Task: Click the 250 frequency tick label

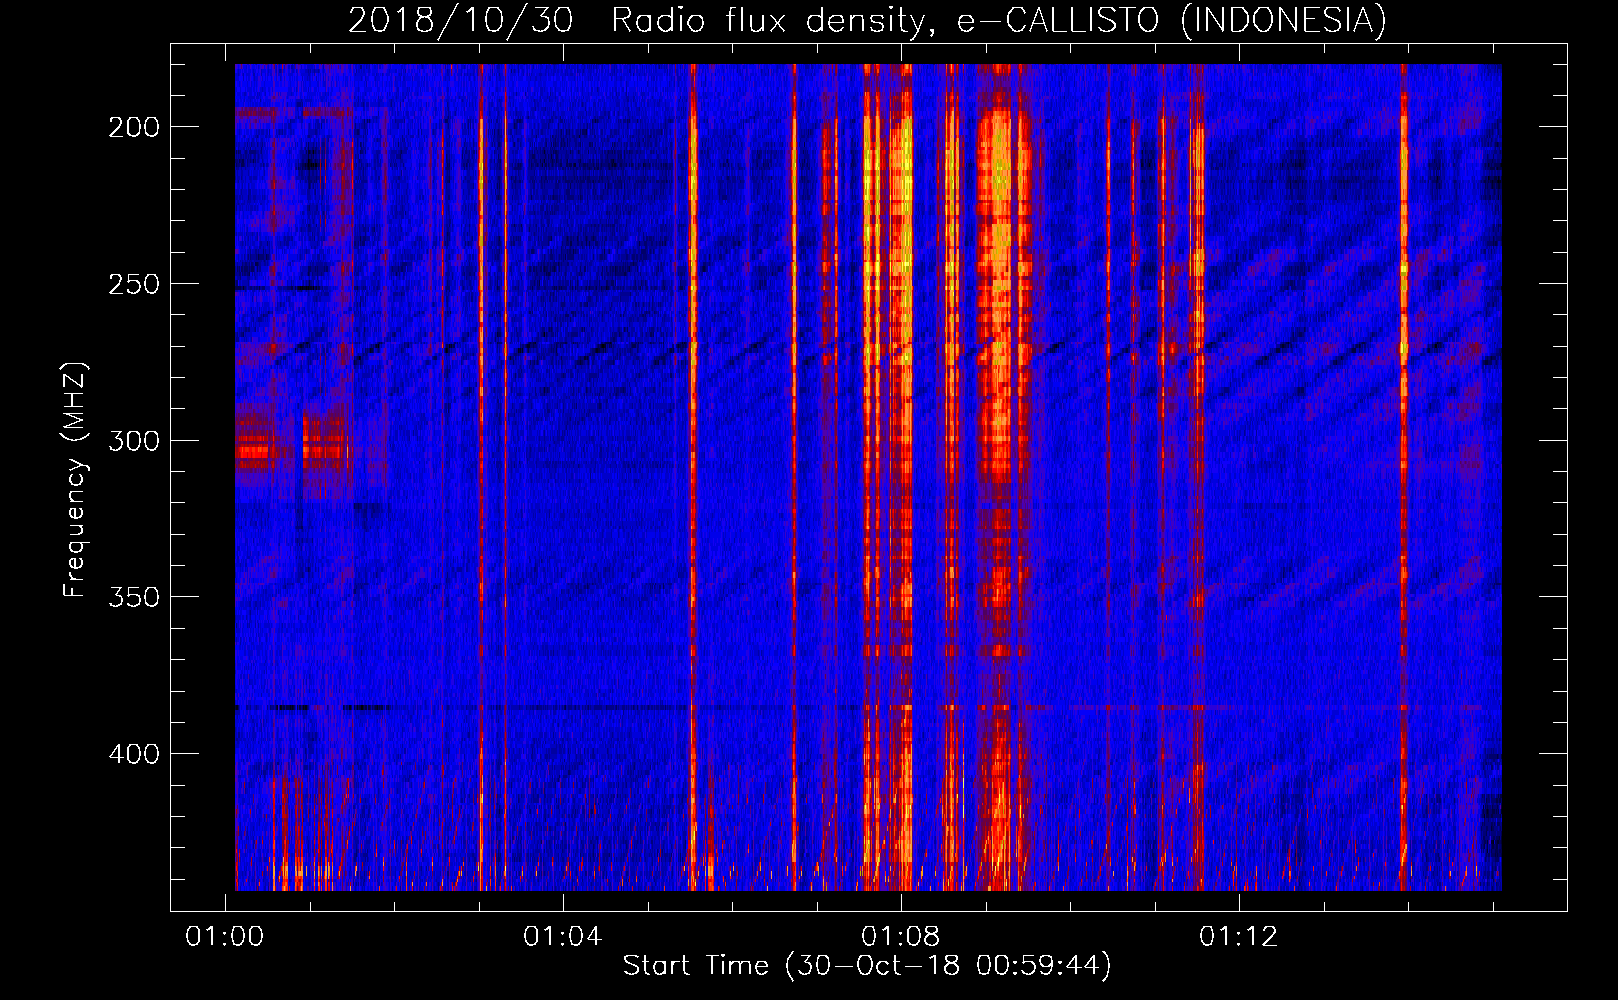Action: 134,284
